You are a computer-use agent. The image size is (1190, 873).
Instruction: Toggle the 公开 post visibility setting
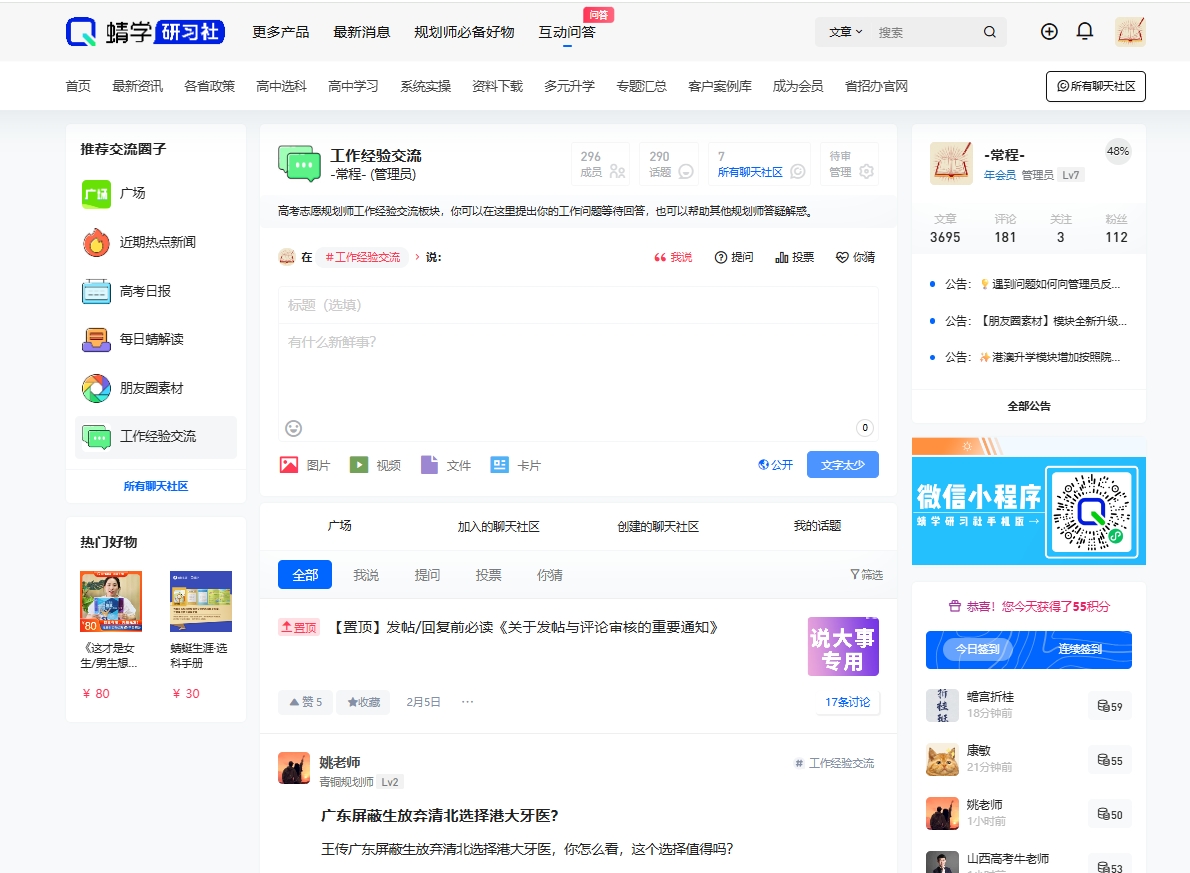click(776, 464)
